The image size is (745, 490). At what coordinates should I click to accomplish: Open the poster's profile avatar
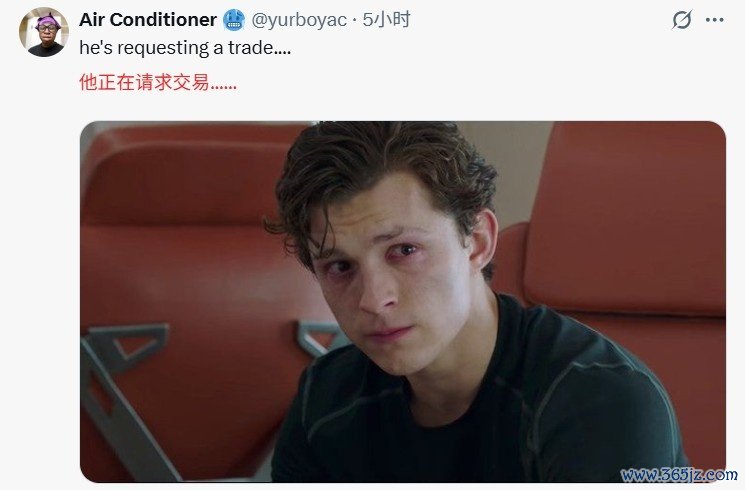pos(44,32)
